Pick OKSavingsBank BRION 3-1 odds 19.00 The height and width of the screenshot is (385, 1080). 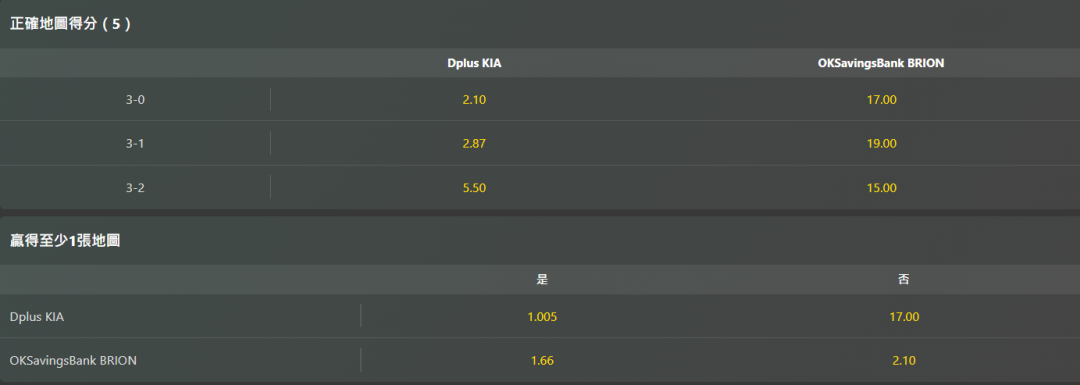(881, 143)
